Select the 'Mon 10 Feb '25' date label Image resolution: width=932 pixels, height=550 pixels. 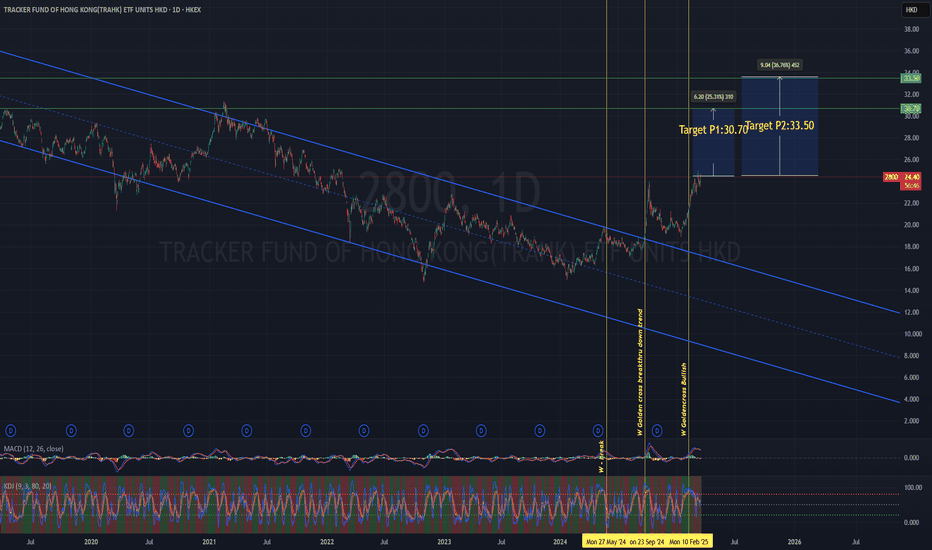(689, 542)
